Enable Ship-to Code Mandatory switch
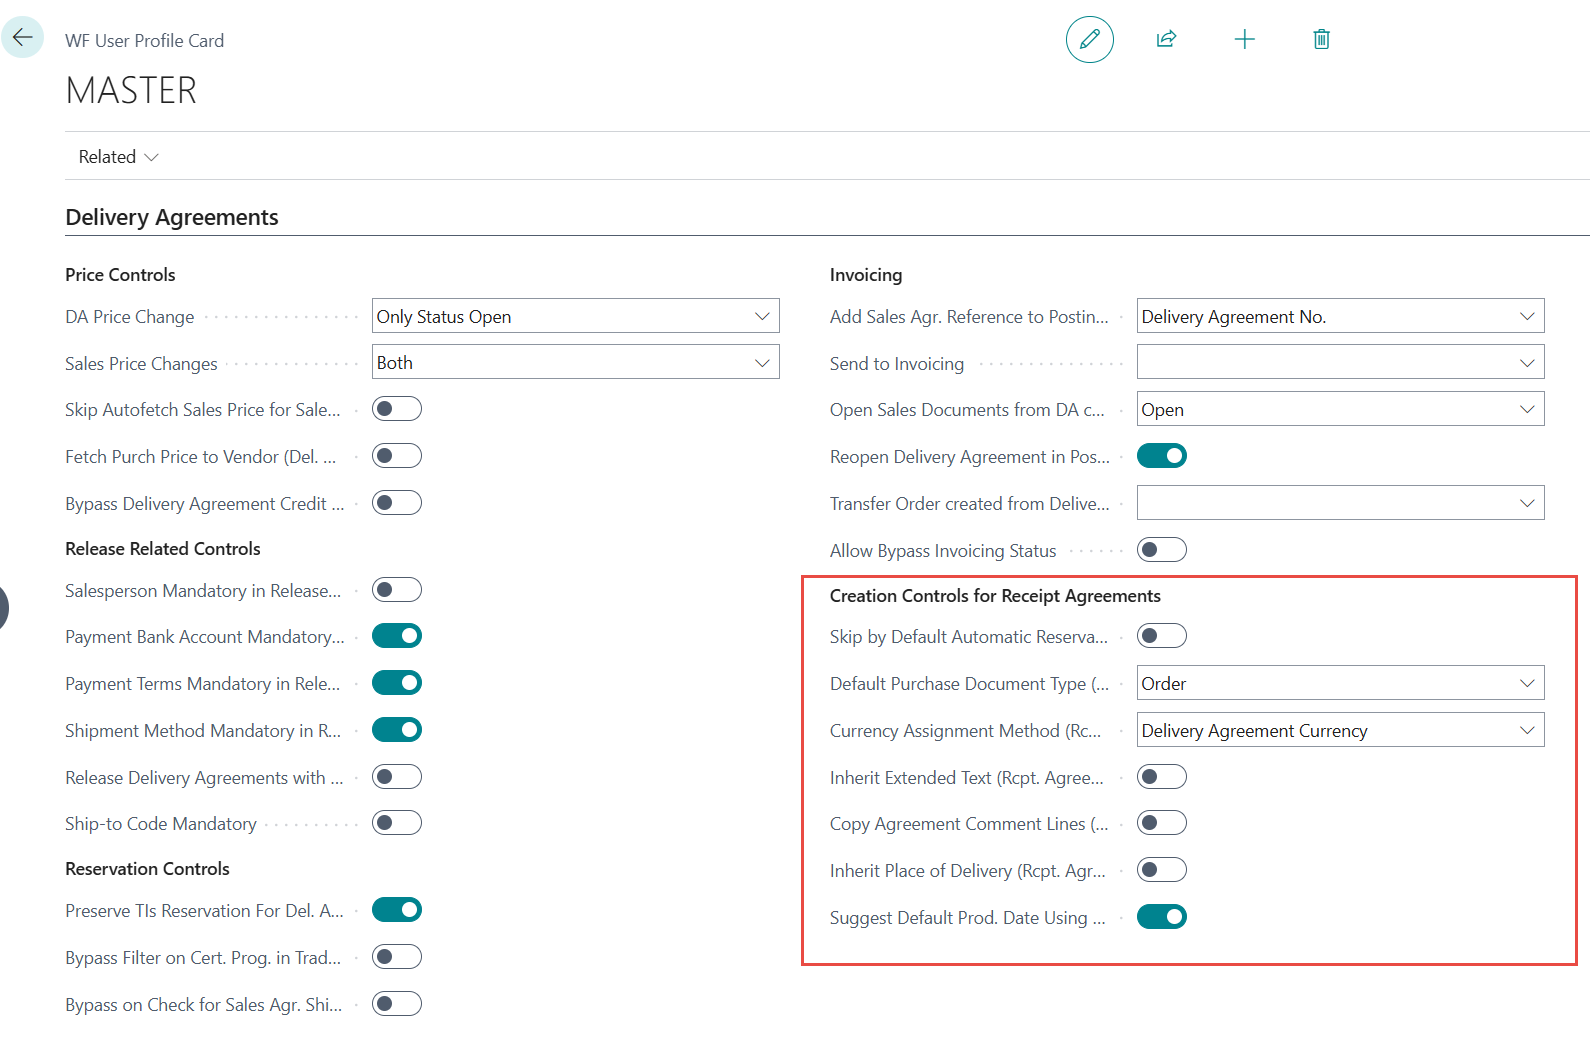 tap(397, 823)
